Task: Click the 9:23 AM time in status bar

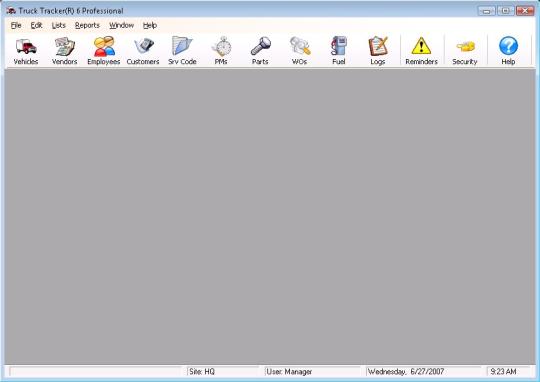Action: 503,372
